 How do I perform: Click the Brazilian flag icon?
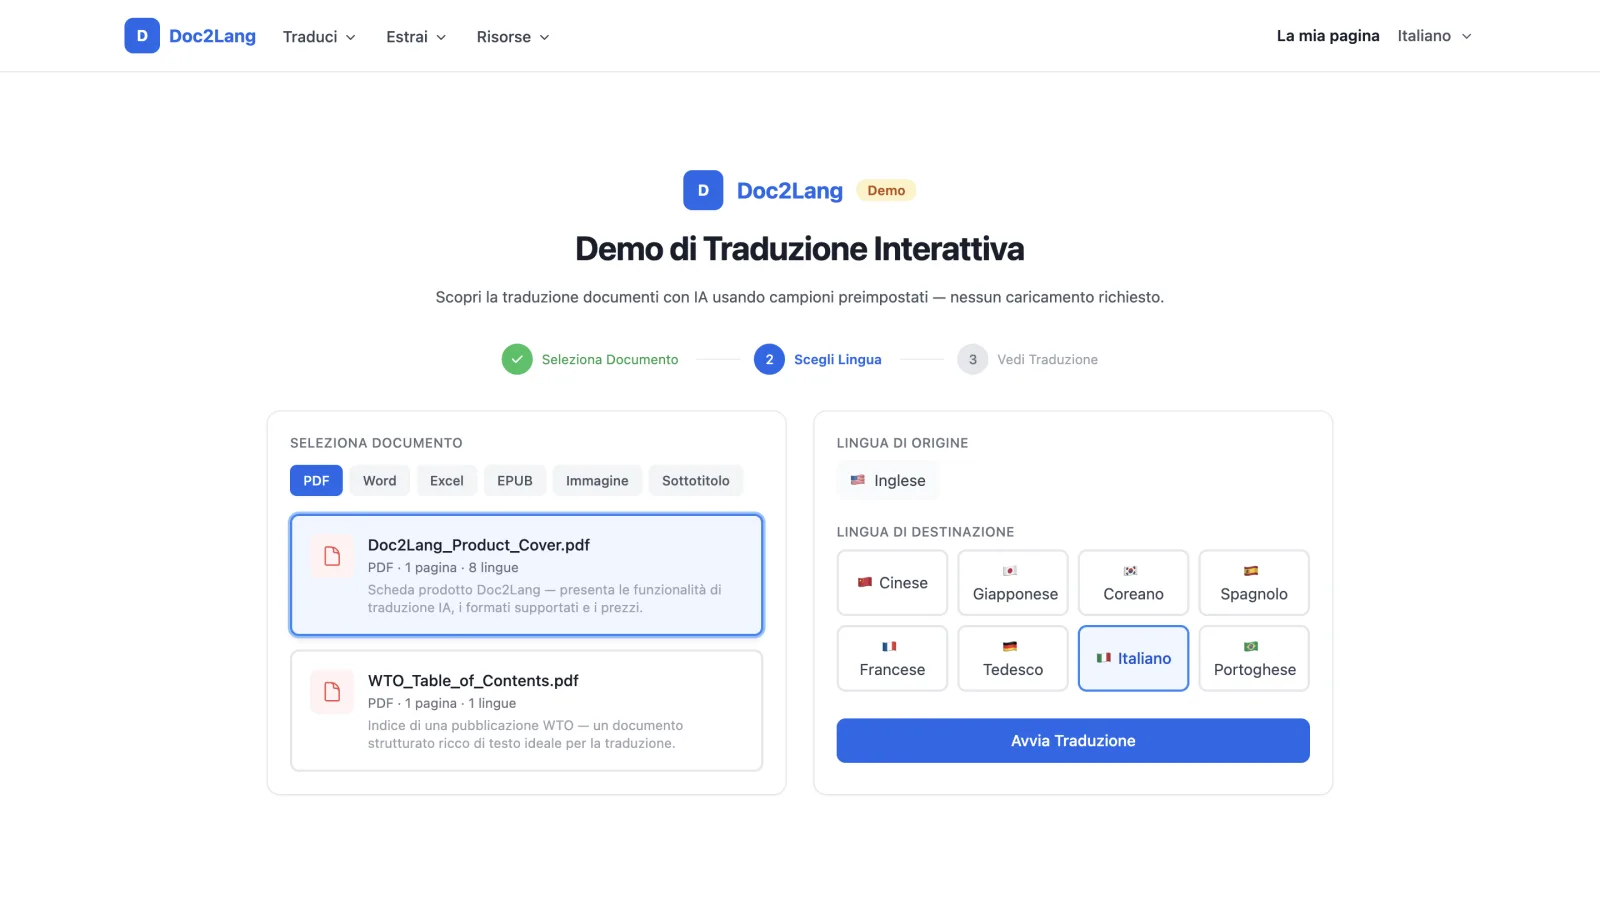tap(1251, 646)
